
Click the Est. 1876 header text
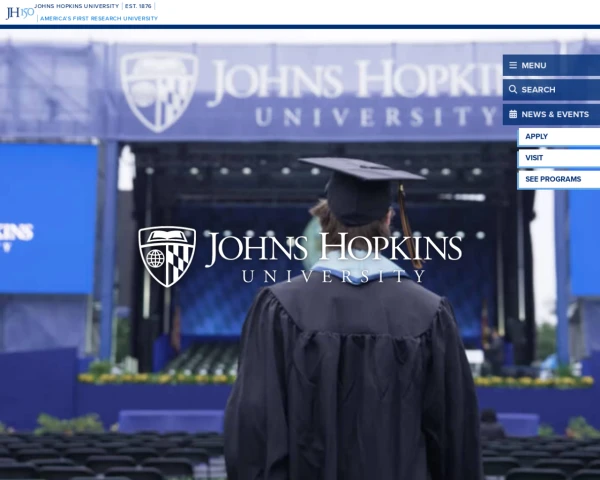(x=138, y=6)
